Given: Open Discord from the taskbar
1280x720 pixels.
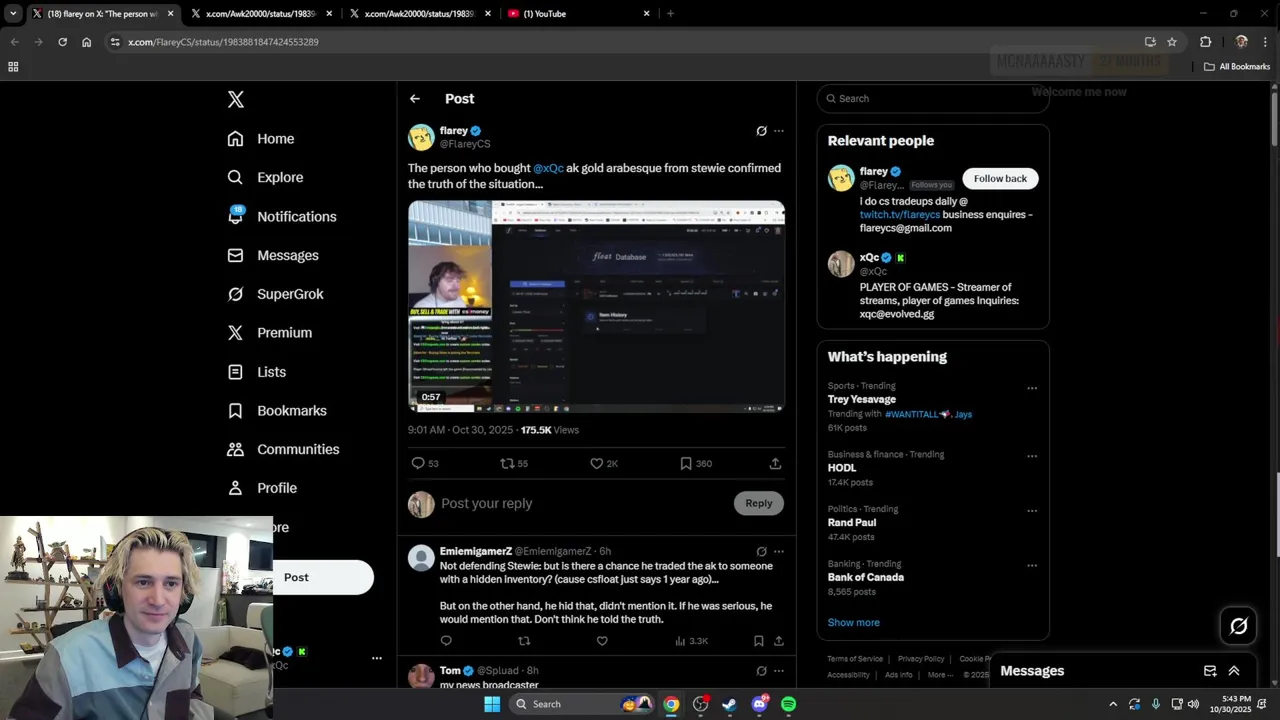Looking at the screenshot, I should 759,704.
